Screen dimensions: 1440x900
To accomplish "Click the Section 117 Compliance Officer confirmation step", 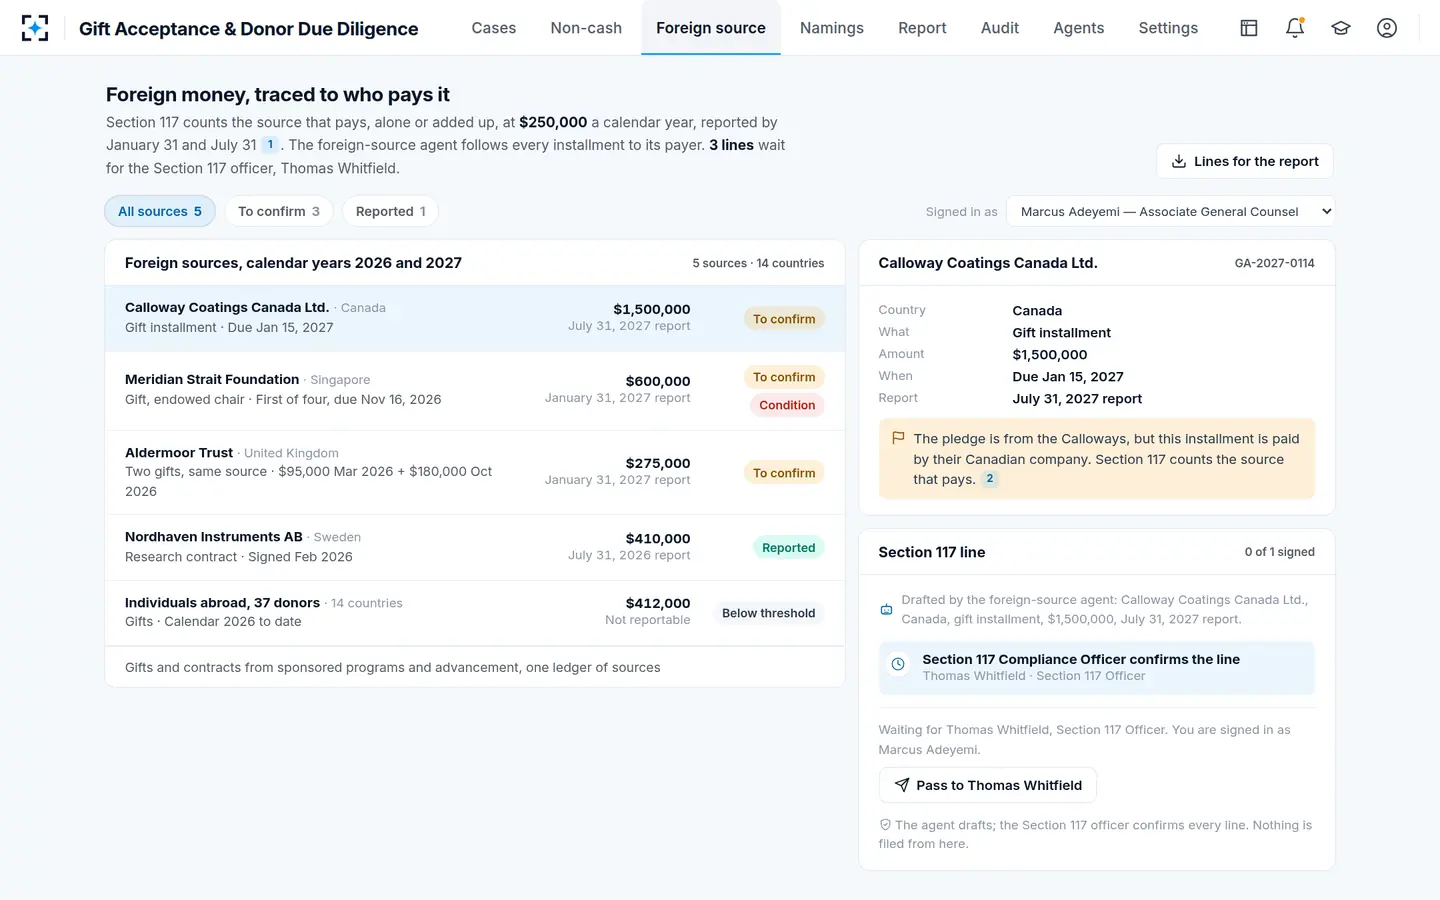I will tap(1097, 667).
